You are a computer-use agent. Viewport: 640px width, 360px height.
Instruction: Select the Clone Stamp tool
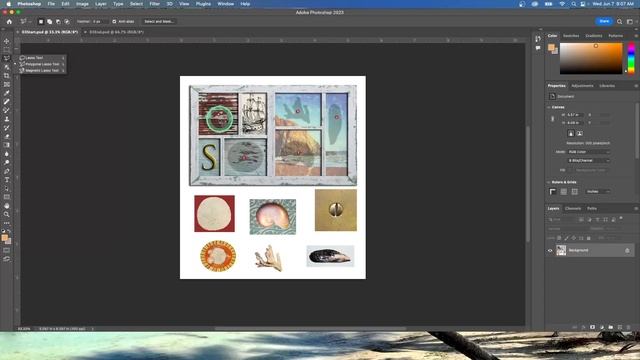pyautogui.click(x=7, y=119)
